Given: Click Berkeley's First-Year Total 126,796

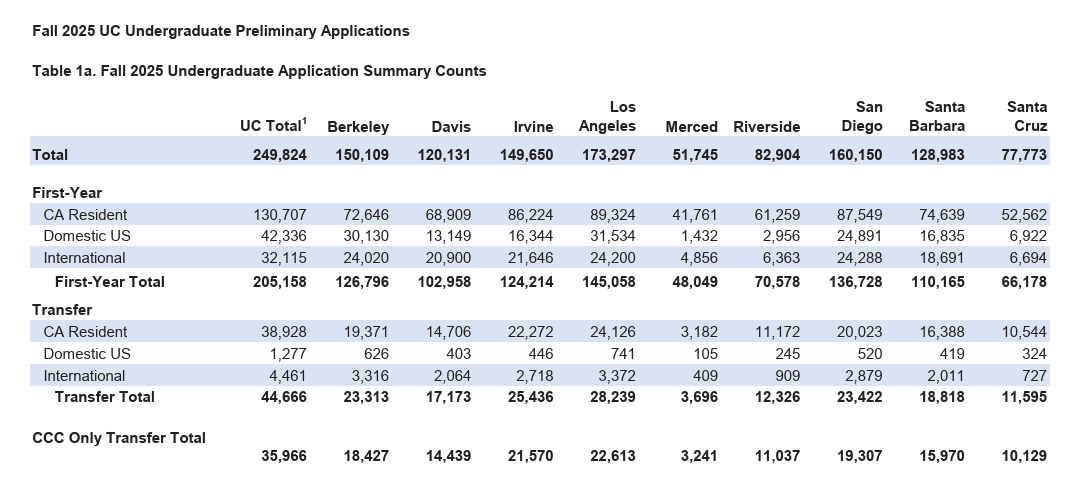Looking at the screenshot, I should coord(361,282).
